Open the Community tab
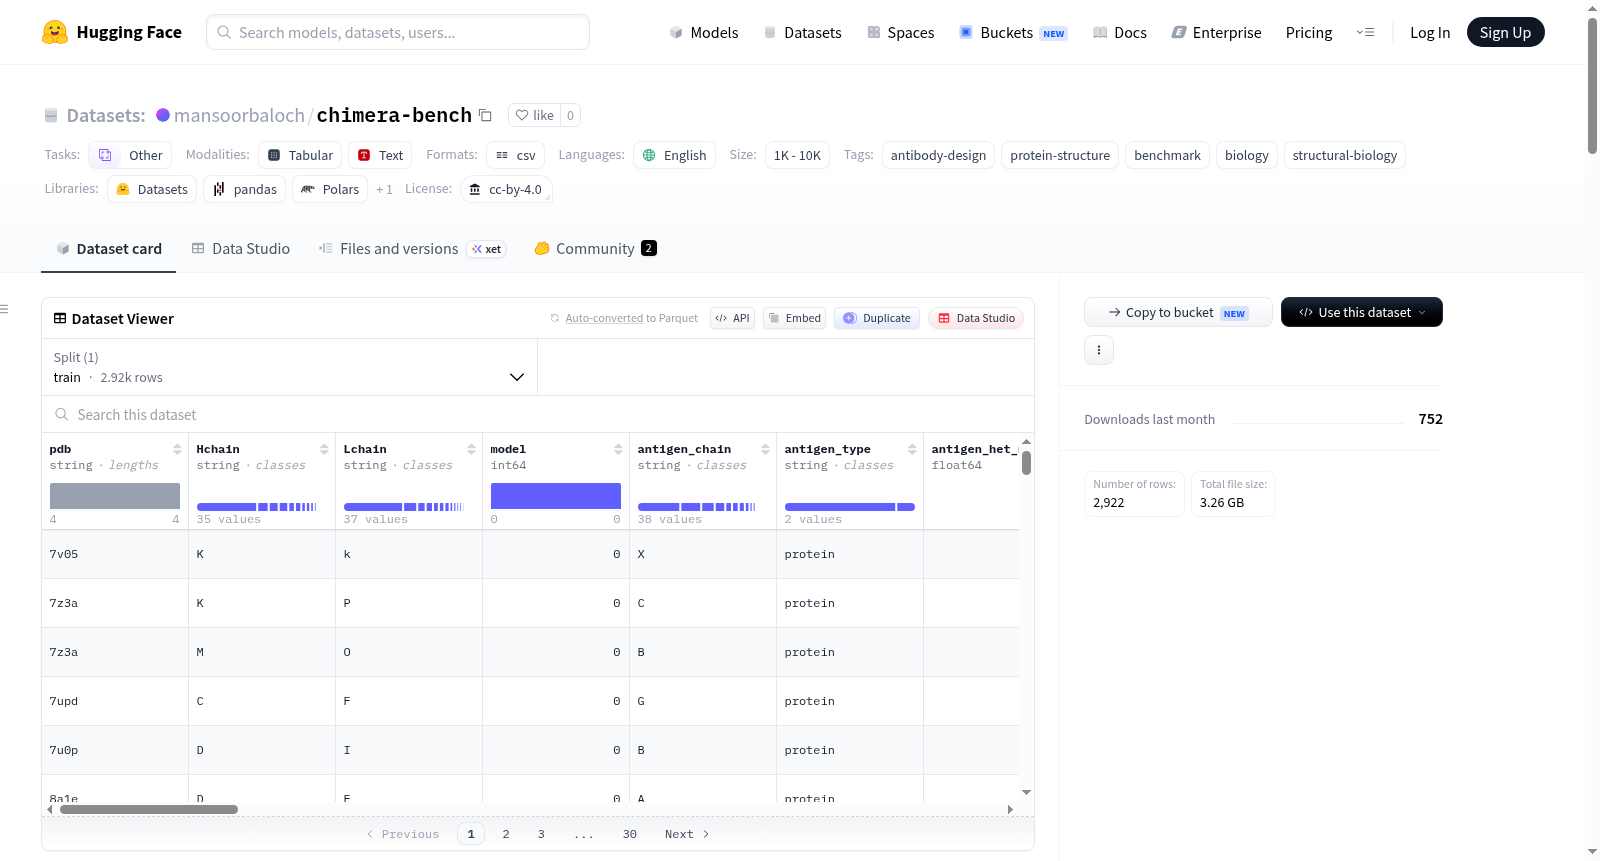 (595, 248)
